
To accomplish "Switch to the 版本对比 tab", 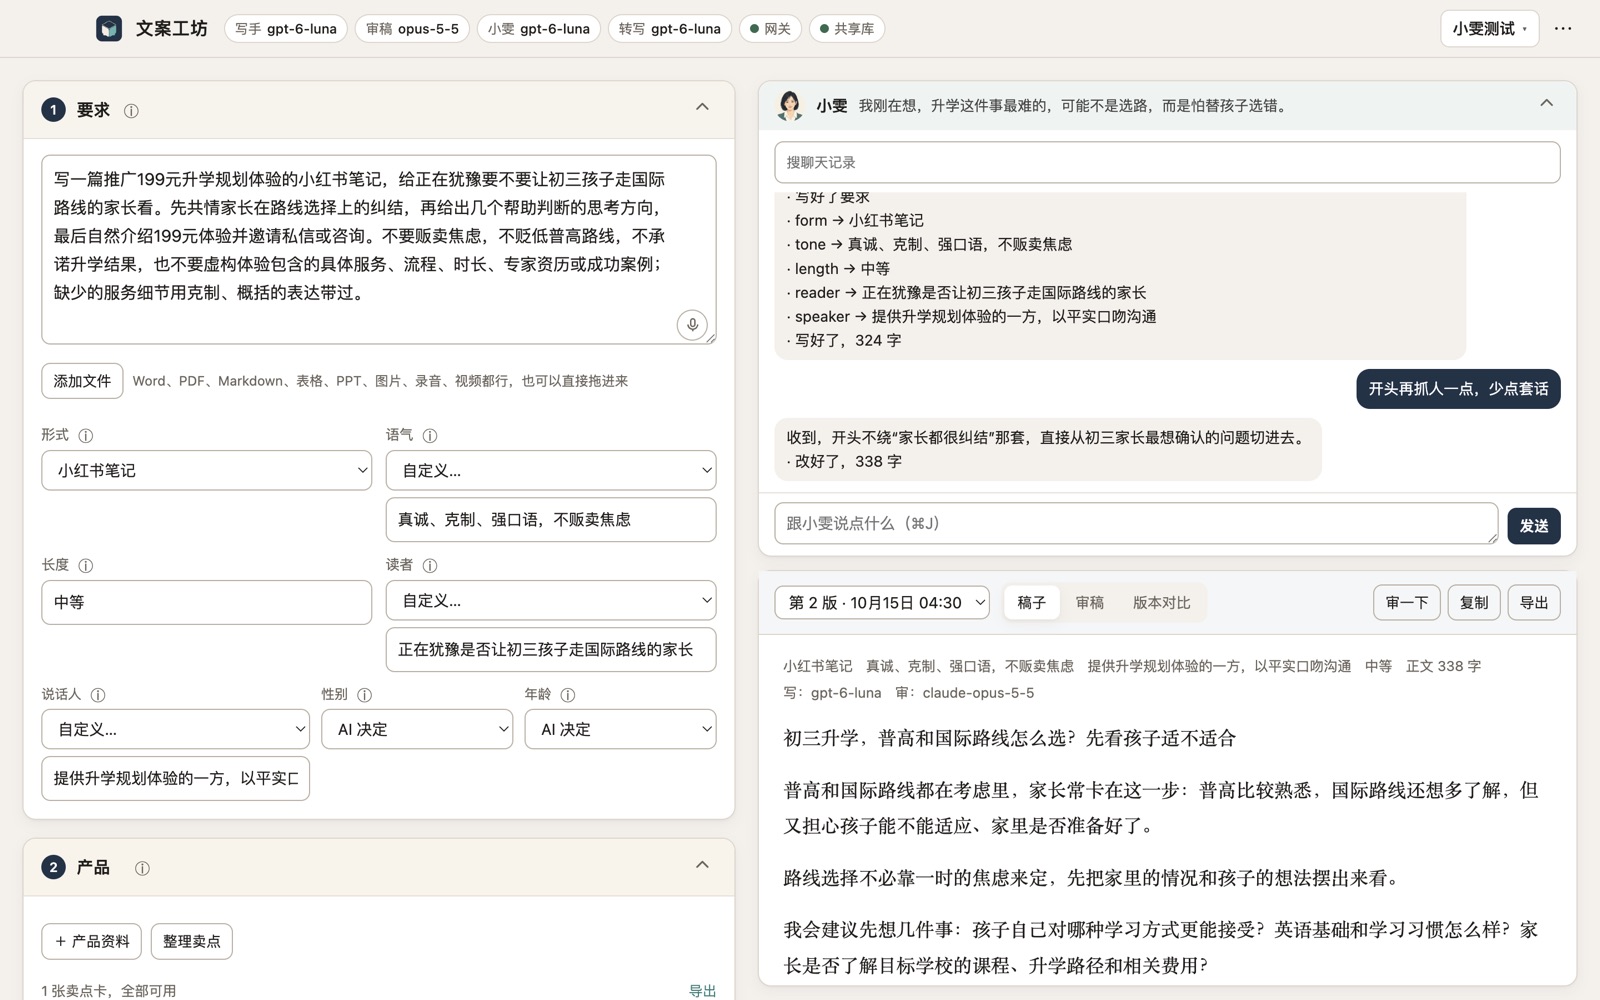I will pyautogui.click(x=1161, y=603).
